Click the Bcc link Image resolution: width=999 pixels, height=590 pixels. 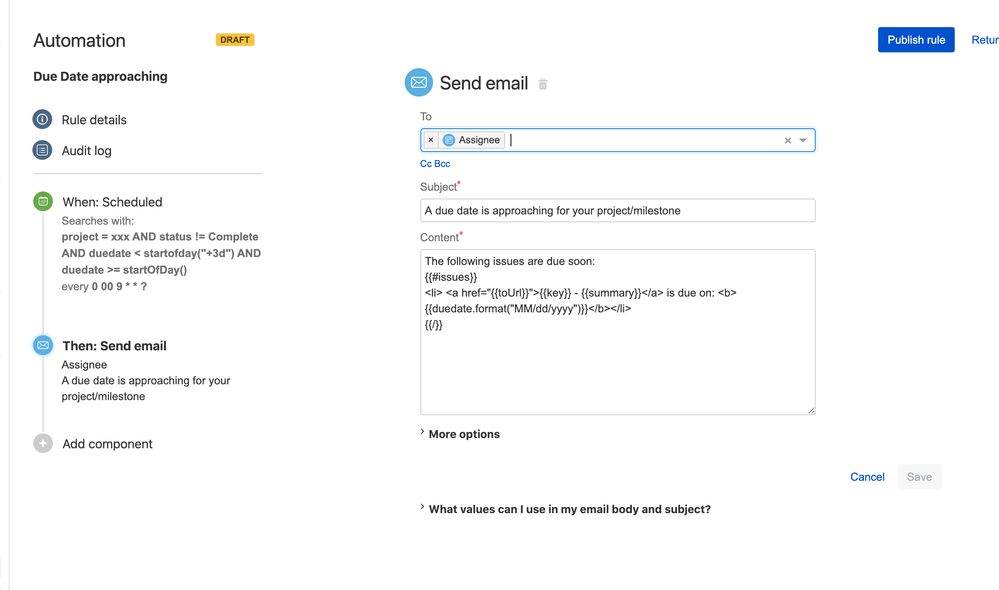tap(442, 164)
